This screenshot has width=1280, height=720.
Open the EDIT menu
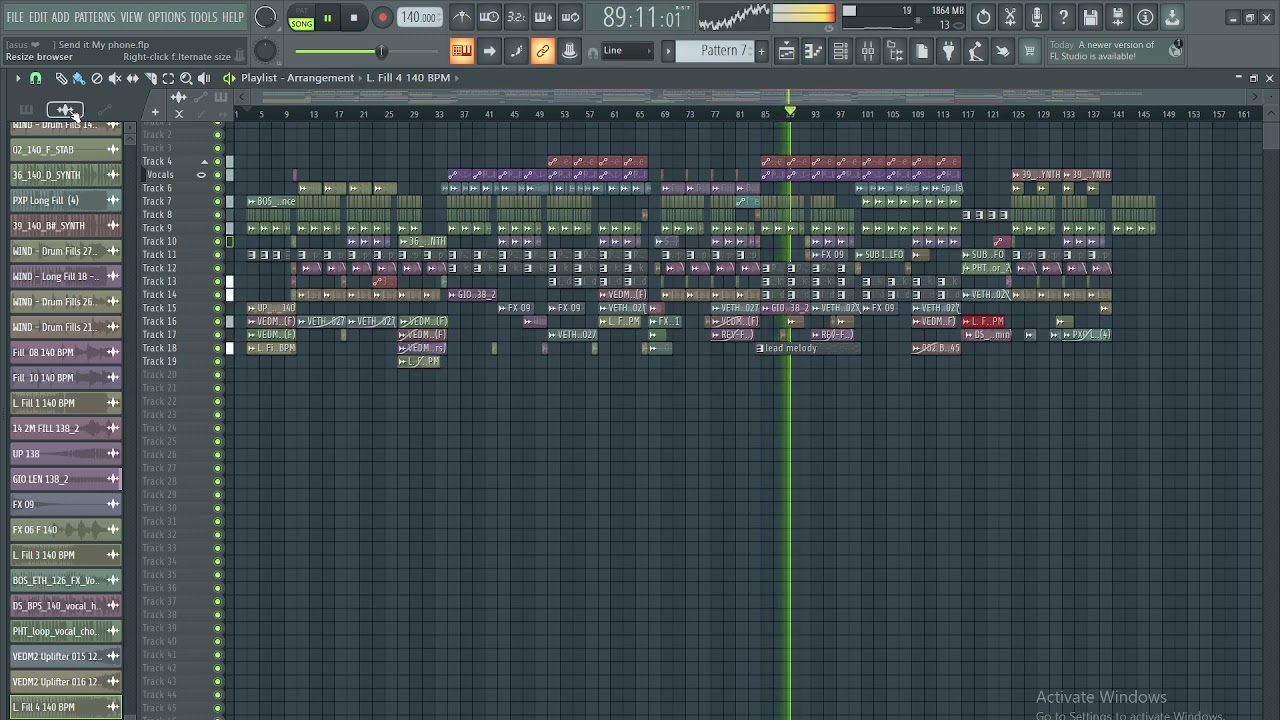(x=38, y=17)
